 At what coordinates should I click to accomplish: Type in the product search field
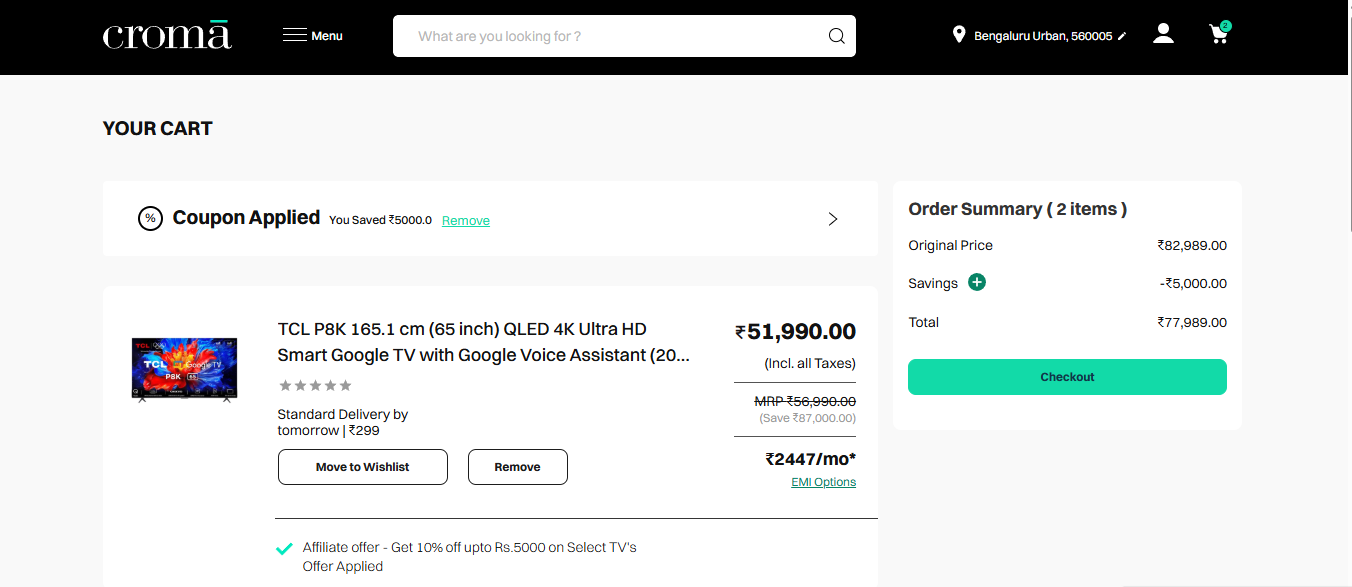(x=610, y=37)
